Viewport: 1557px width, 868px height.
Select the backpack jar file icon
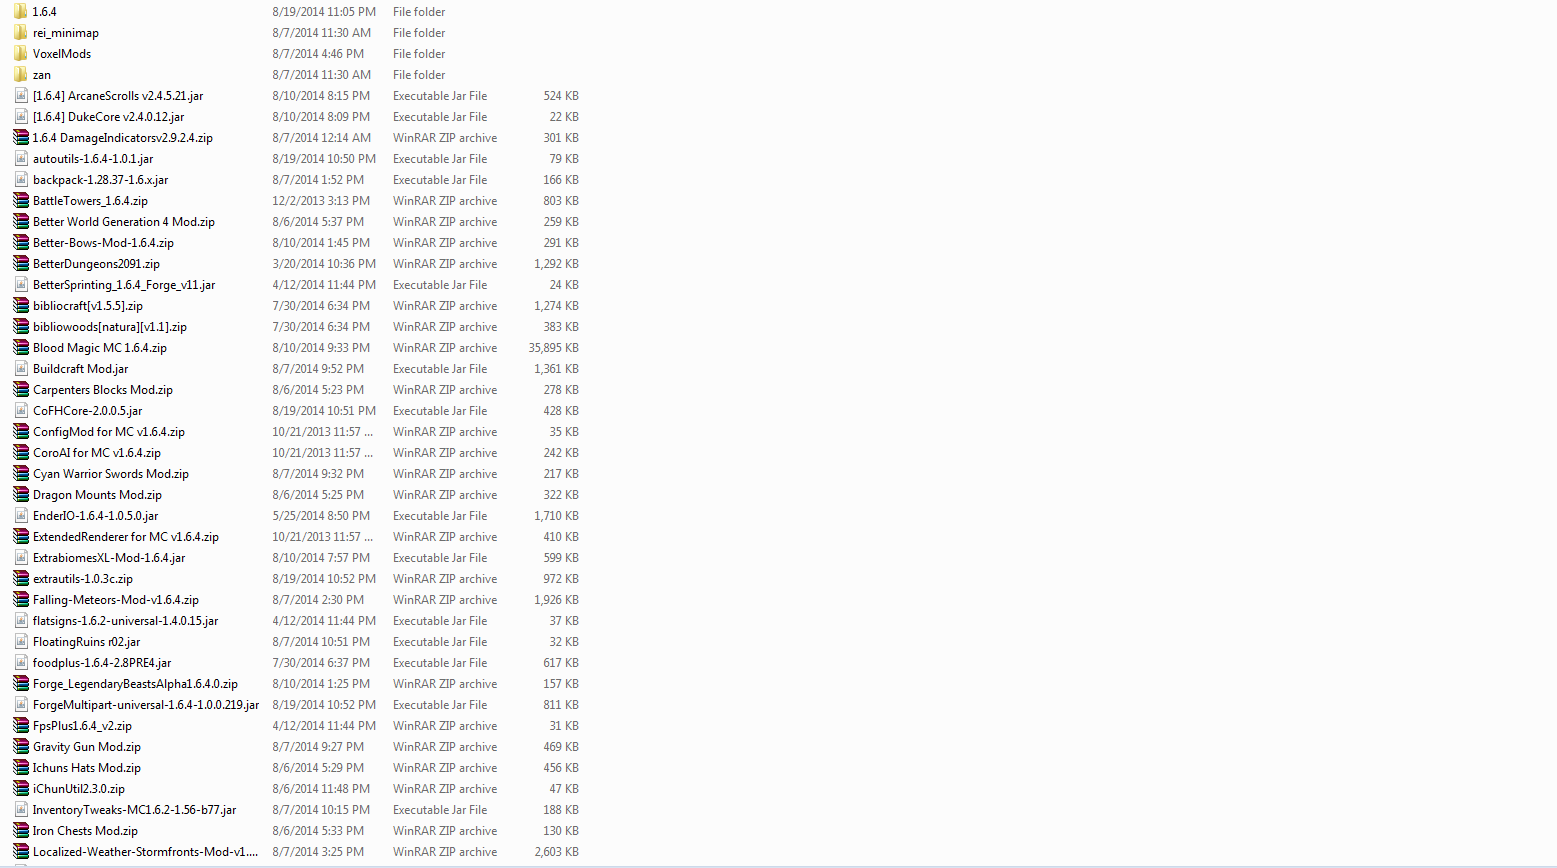20,180
